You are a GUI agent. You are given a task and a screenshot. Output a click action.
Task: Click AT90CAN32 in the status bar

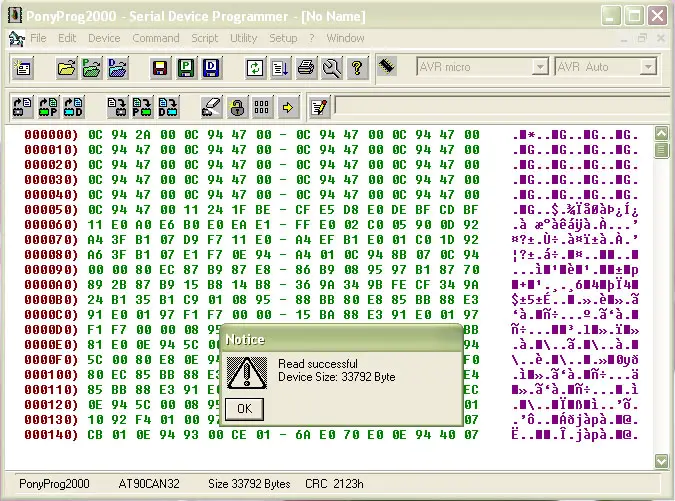tap(149, 484)
